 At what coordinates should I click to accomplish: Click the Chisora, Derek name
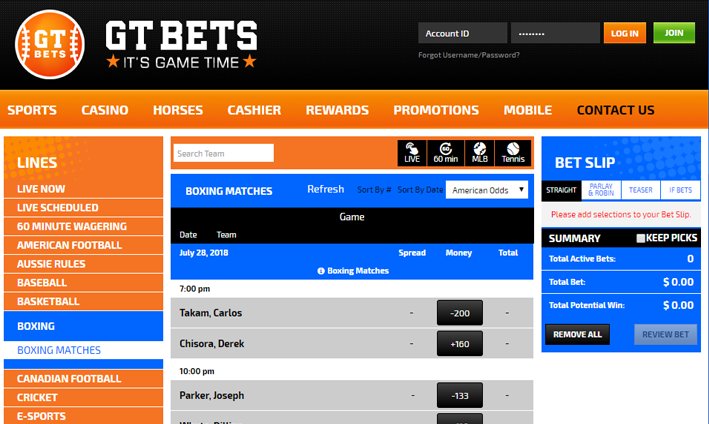tap(212, 344)
